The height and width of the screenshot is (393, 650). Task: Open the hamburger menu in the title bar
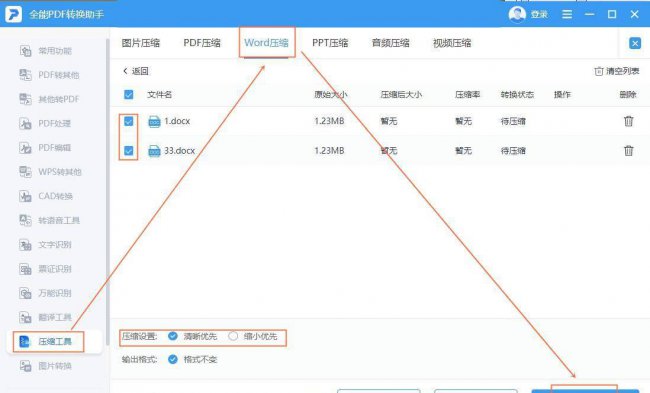pyautogui.click(x=567, y=15)
